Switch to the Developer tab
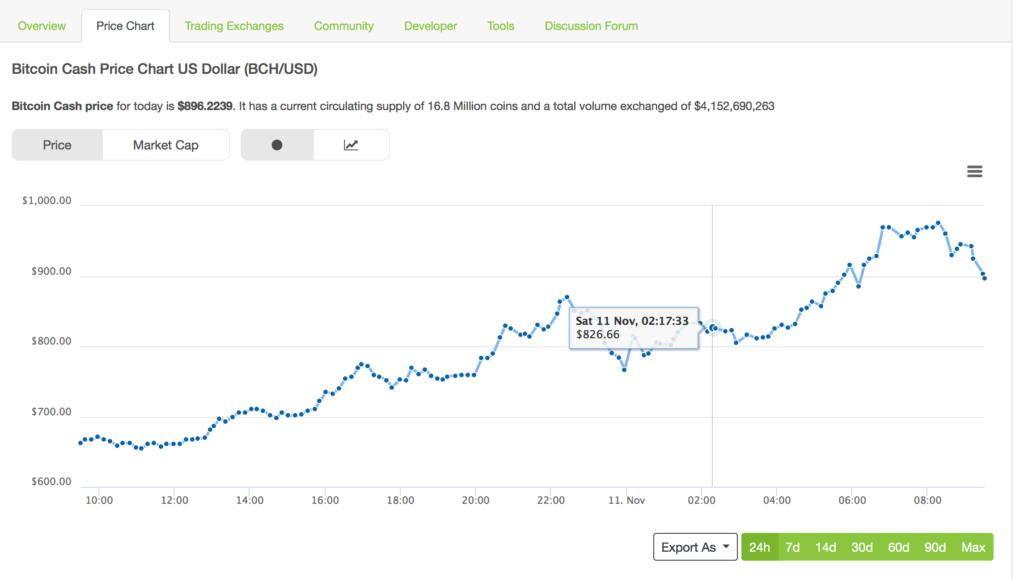The width and height of the screenshot is (1024, 579). pos(431,25)
